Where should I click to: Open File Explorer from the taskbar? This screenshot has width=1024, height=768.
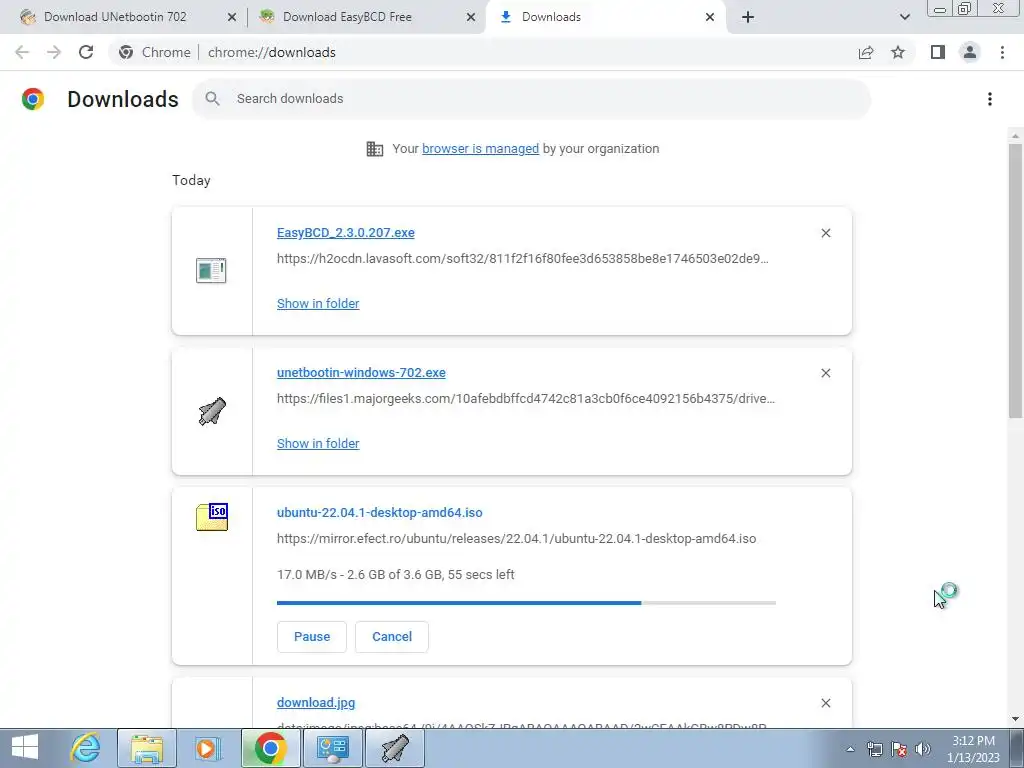(147, 748)
